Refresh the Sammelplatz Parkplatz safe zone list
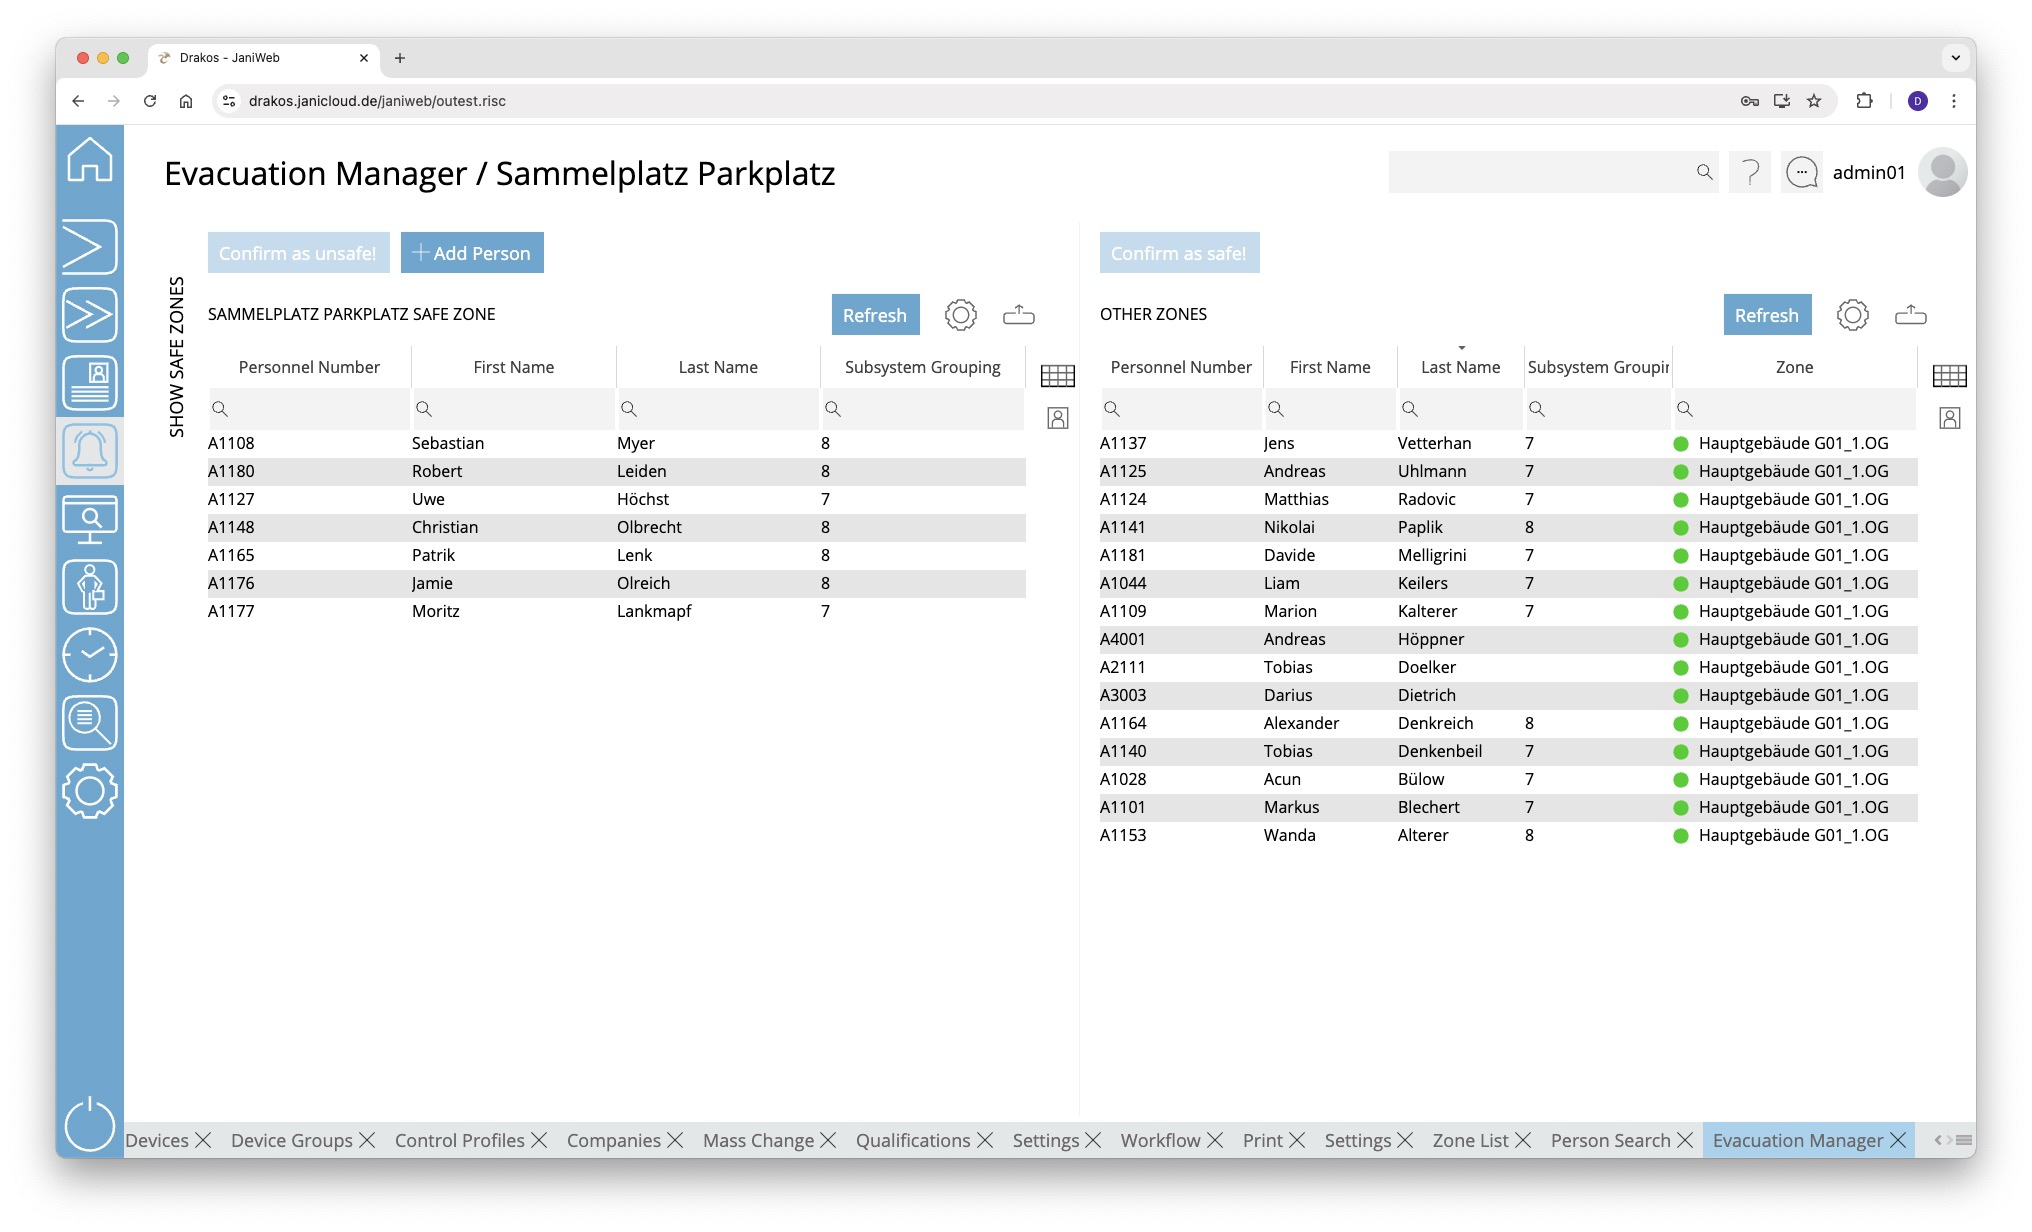This screenshot has width=2032, height=1232. 875,315
